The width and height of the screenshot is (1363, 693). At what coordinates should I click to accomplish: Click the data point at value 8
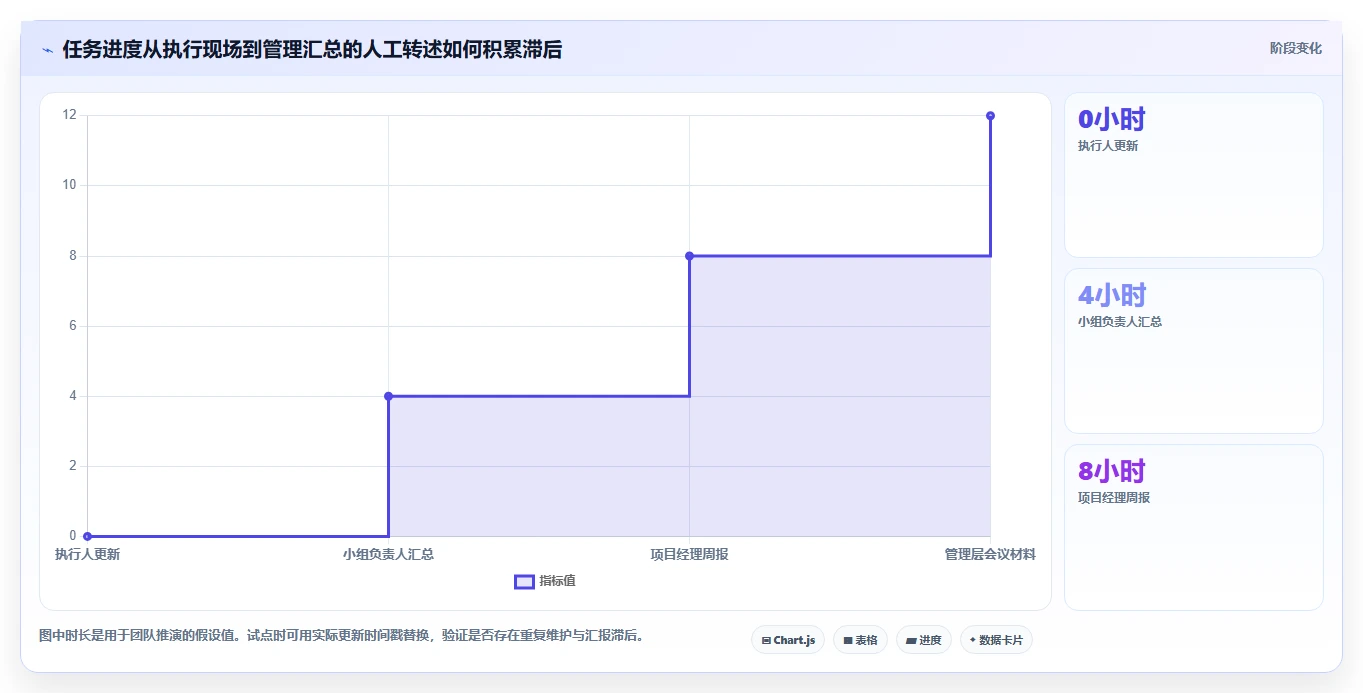tap(690, 256)
